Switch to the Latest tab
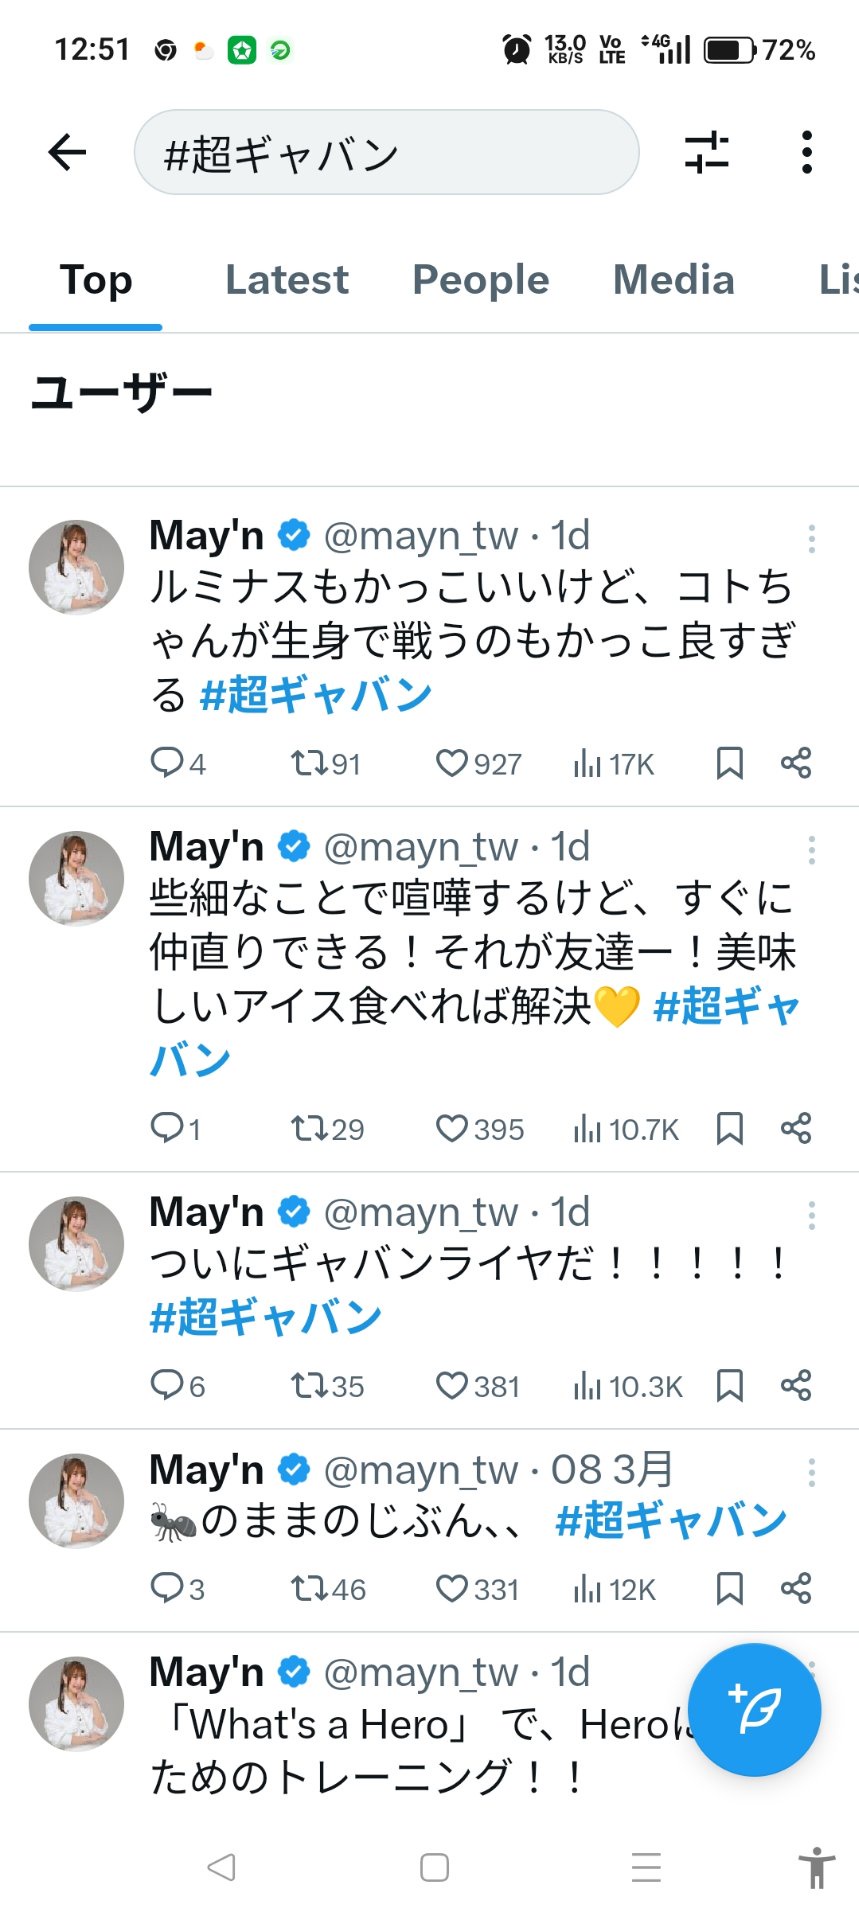 [287, 280]
